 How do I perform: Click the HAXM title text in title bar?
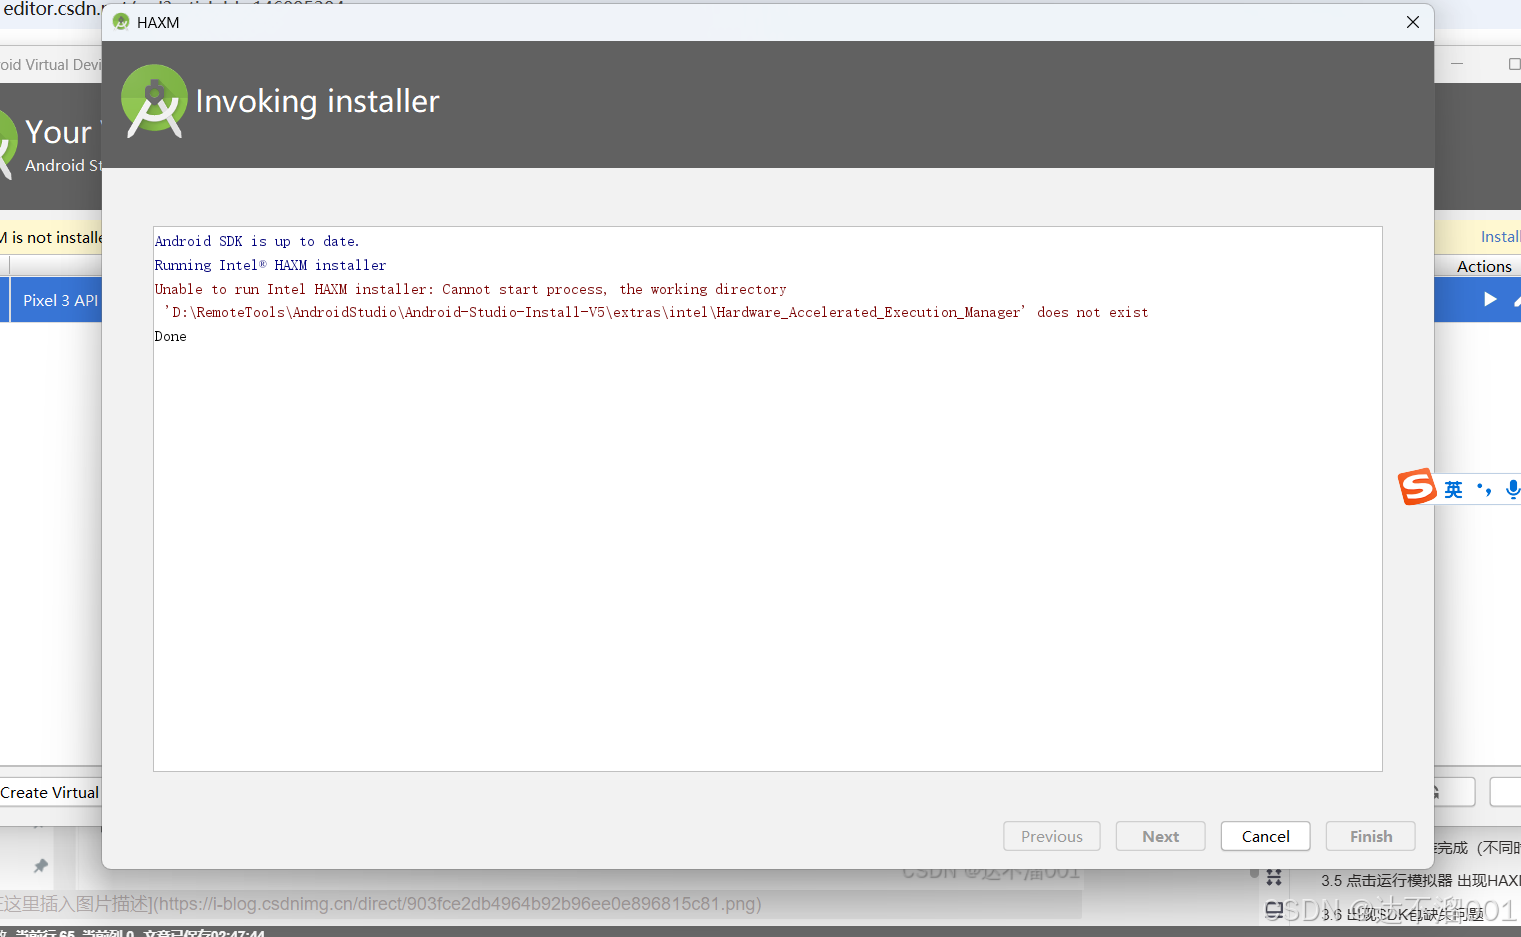click(x=158, y=22)
